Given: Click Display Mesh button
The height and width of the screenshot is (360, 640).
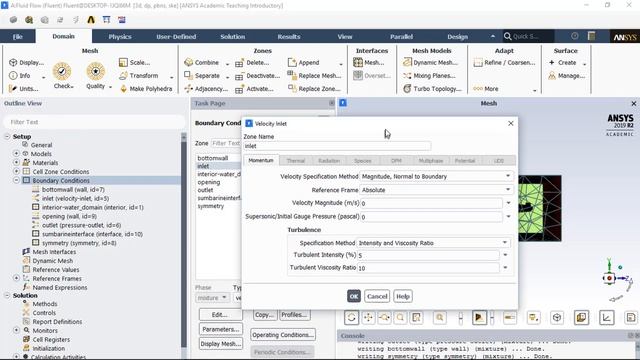Looking at the screenshot, I should tap(221, 344).
